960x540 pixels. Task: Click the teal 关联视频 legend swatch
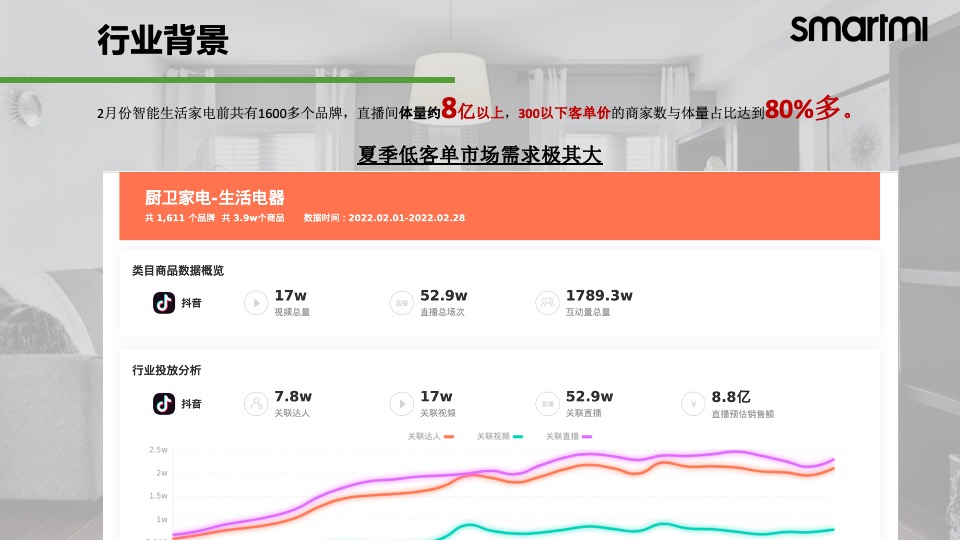coord(518,437)
